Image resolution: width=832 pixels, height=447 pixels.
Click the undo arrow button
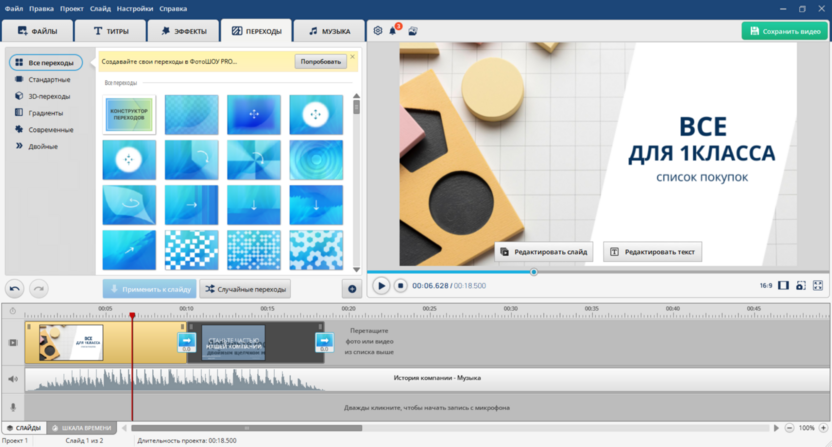pyautogui.click(x=15, y=288)
